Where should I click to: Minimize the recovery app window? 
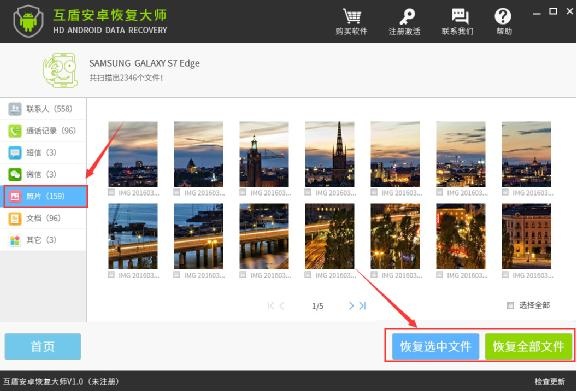537,13
